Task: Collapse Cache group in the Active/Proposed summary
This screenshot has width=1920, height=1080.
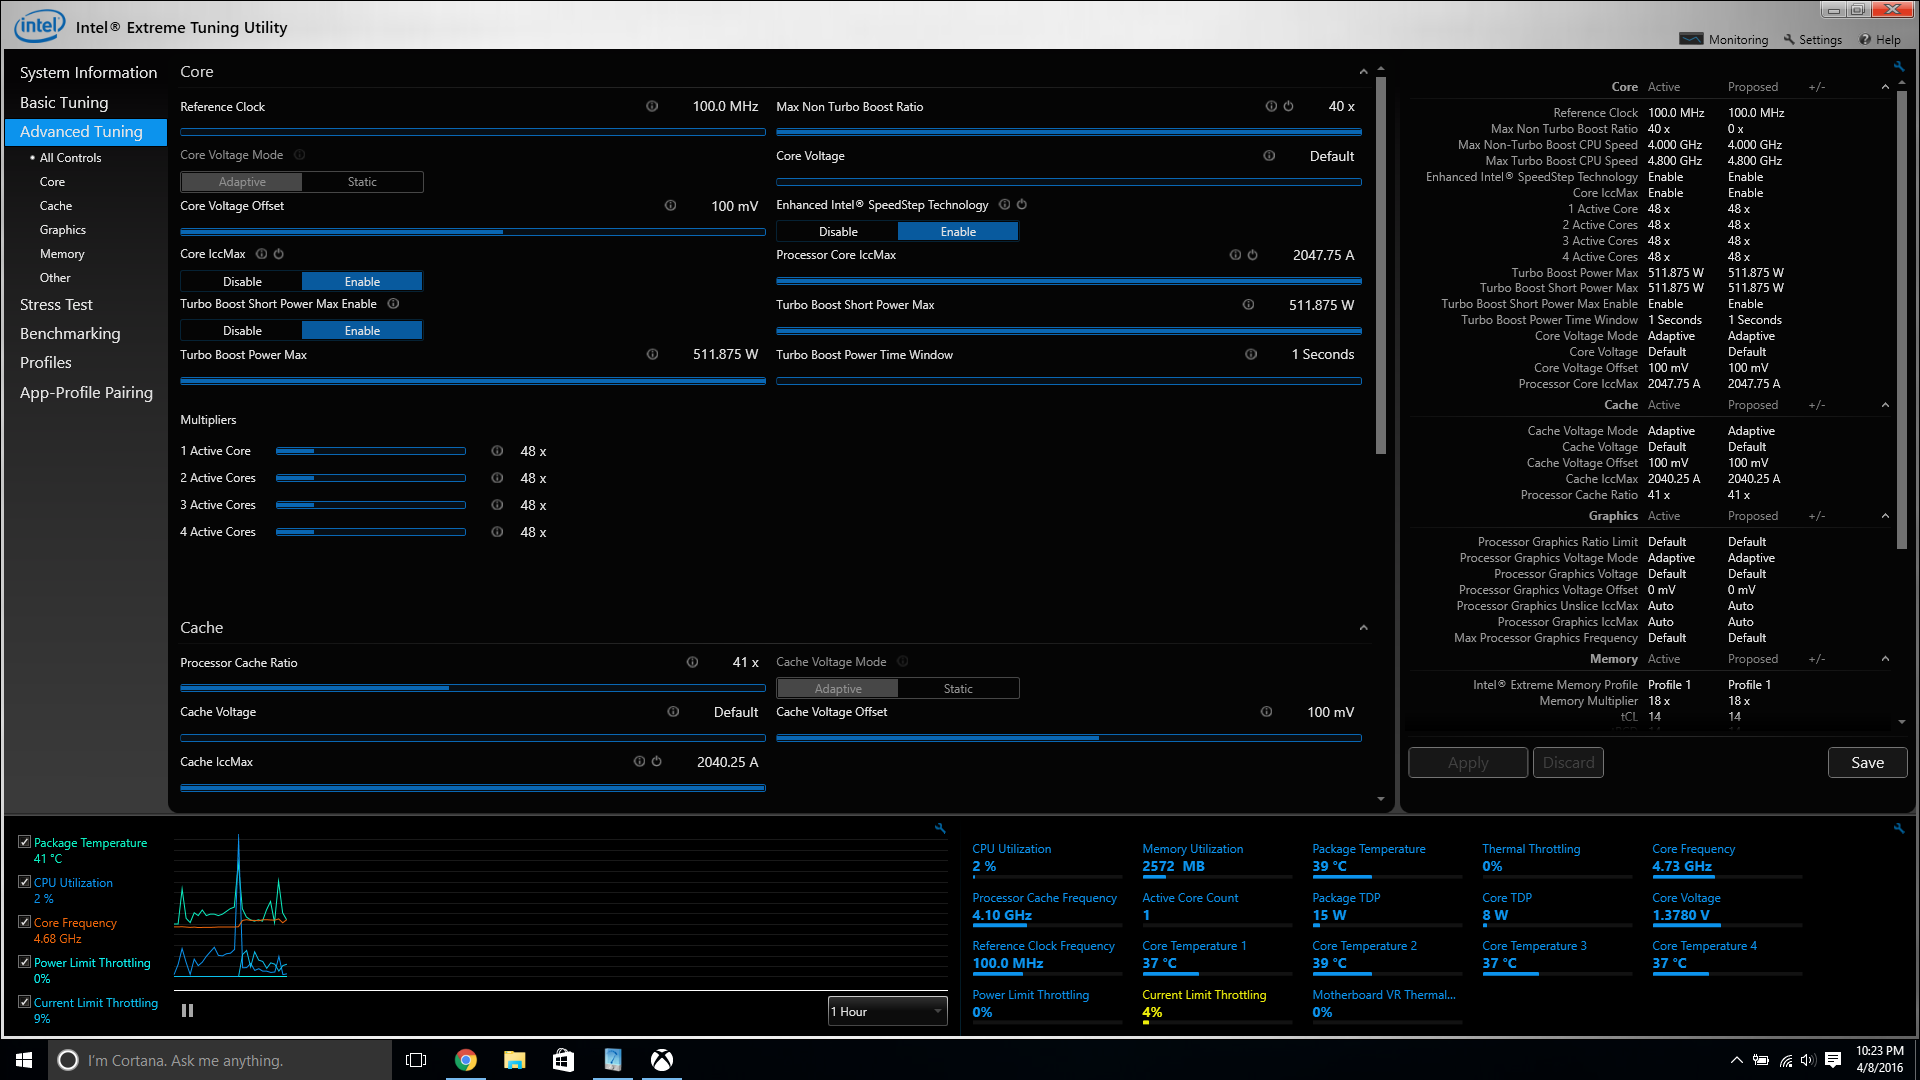Action: (1885, 405)
